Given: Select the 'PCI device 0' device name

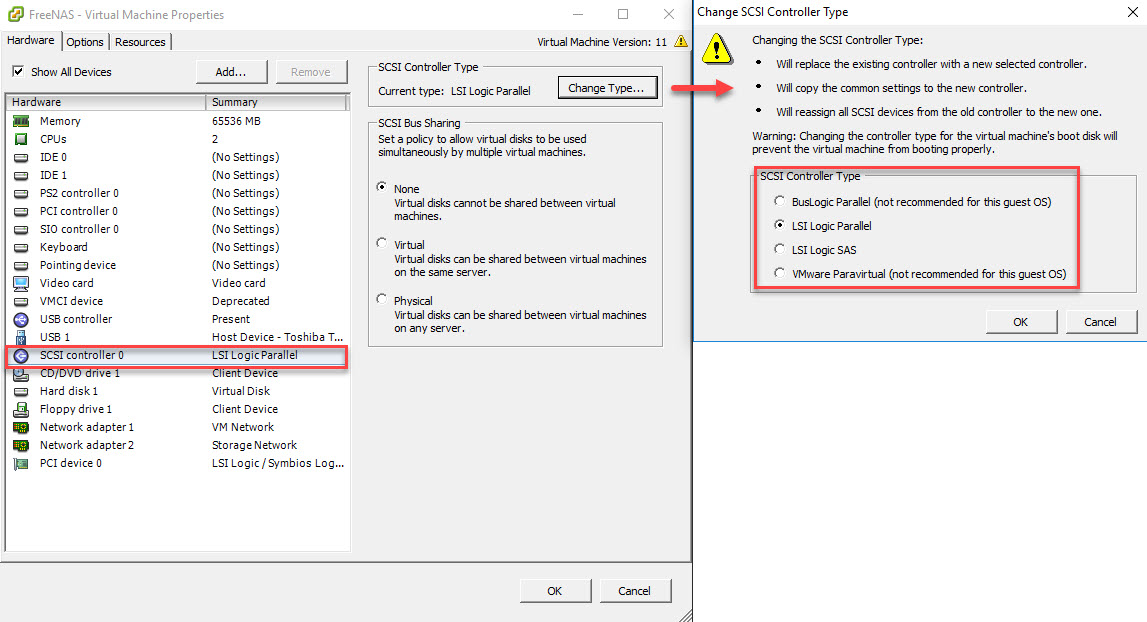Looking at the screenshot, I should [x=71, y=463].
